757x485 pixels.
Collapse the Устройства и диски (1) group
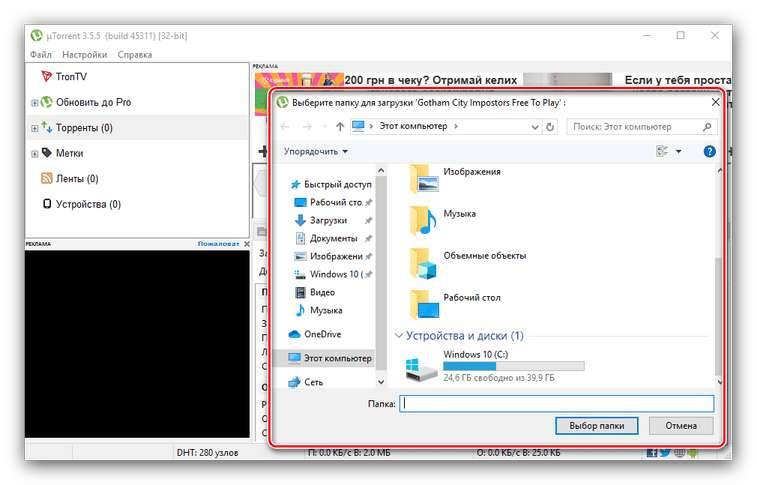click(x=400, y=336)
